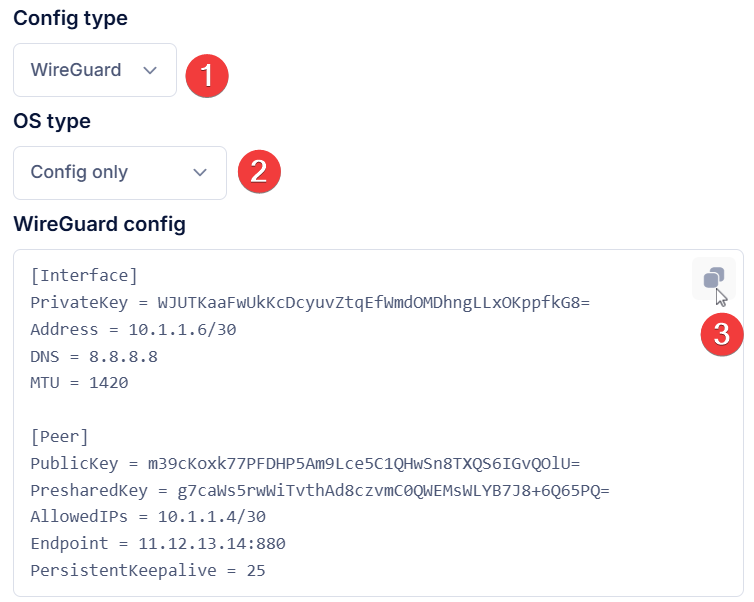
Task: Click the PersistentKeepalive 25 line
Action: coord(148,571)
